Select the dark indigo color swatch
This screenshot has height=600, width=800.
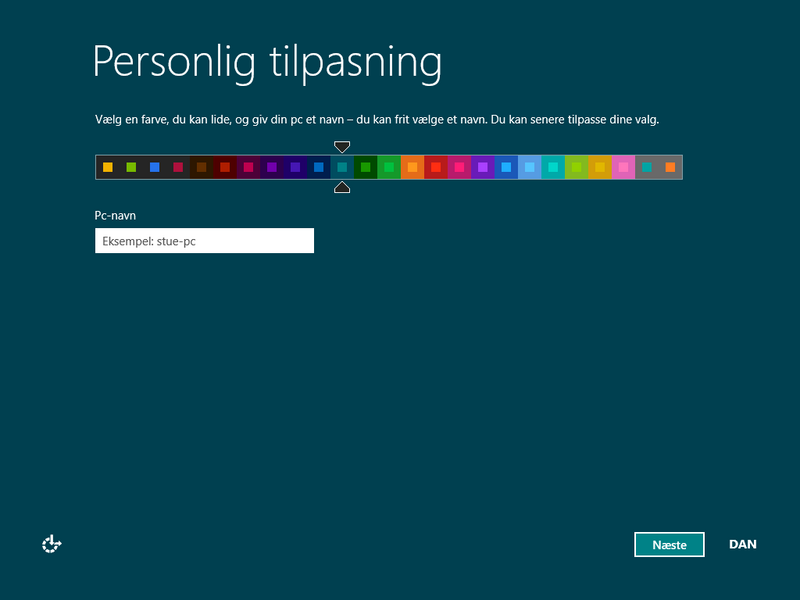tap(295, 167)
